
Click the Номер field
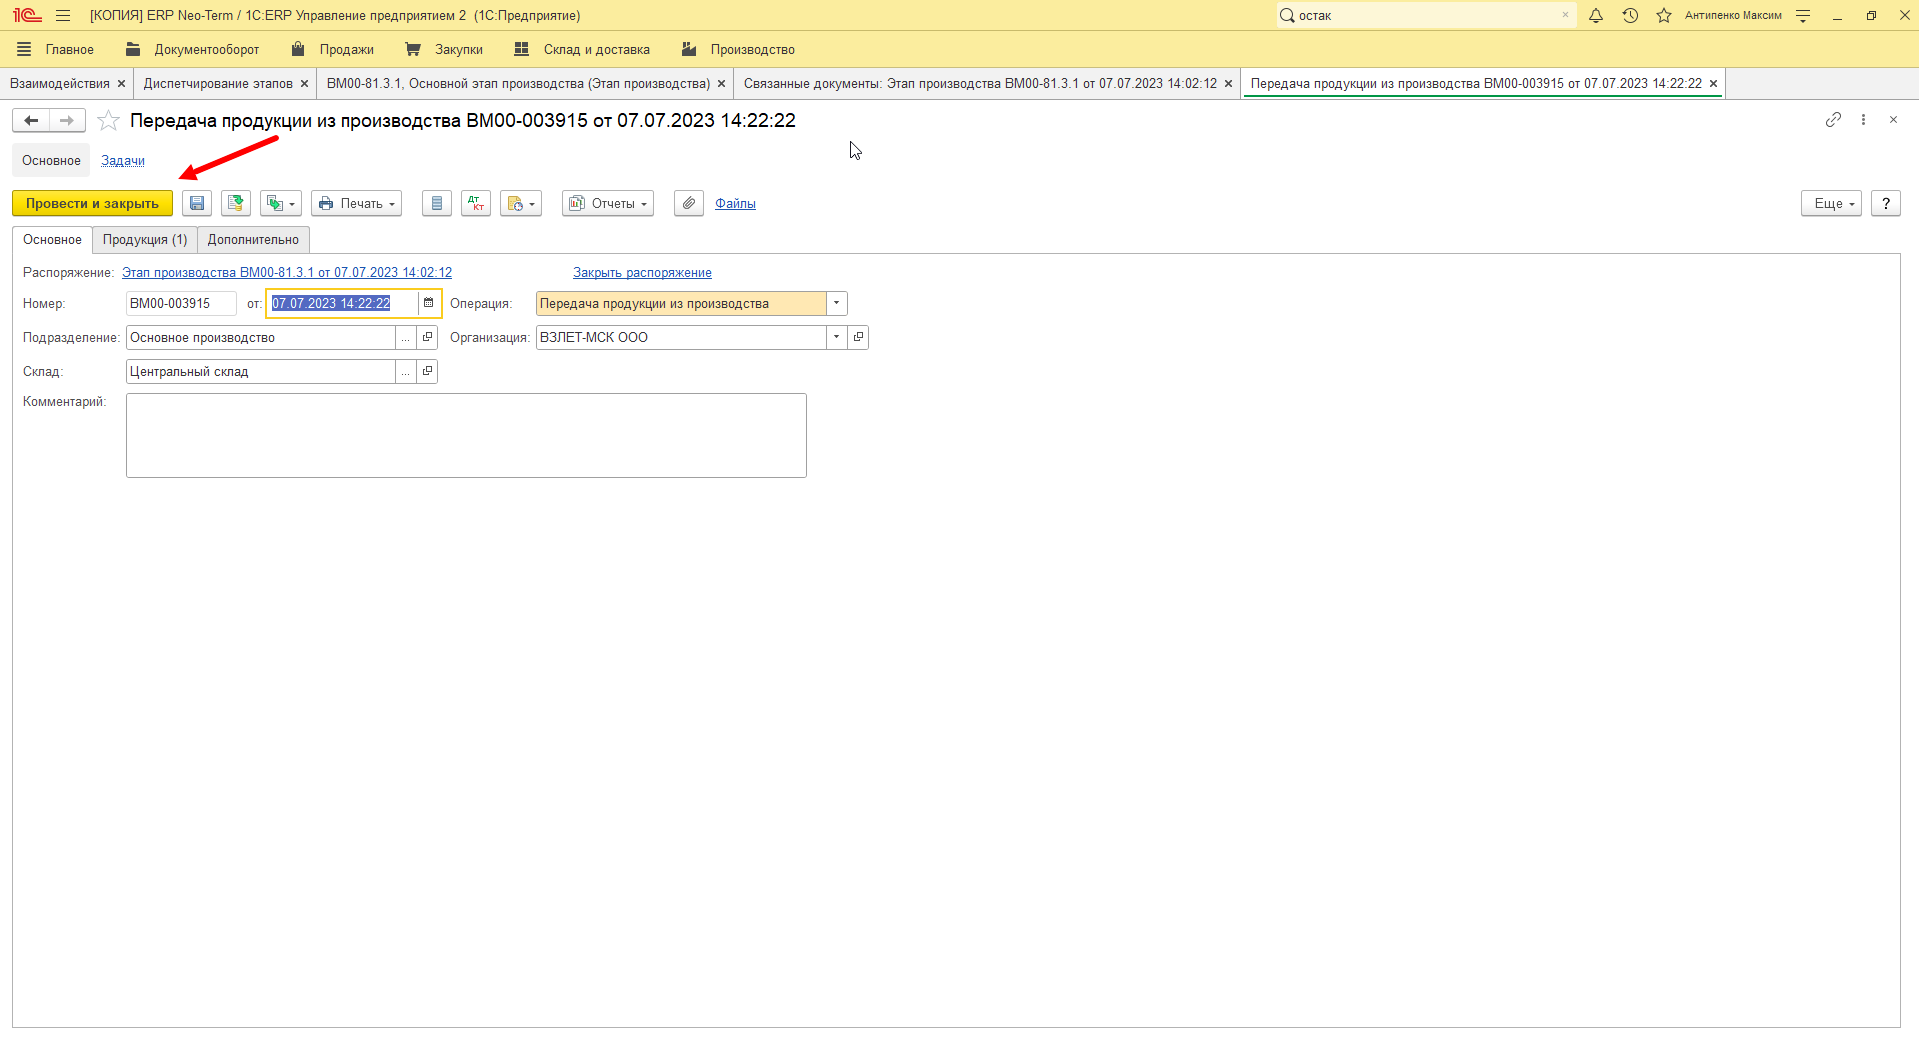tap(181, 303)
